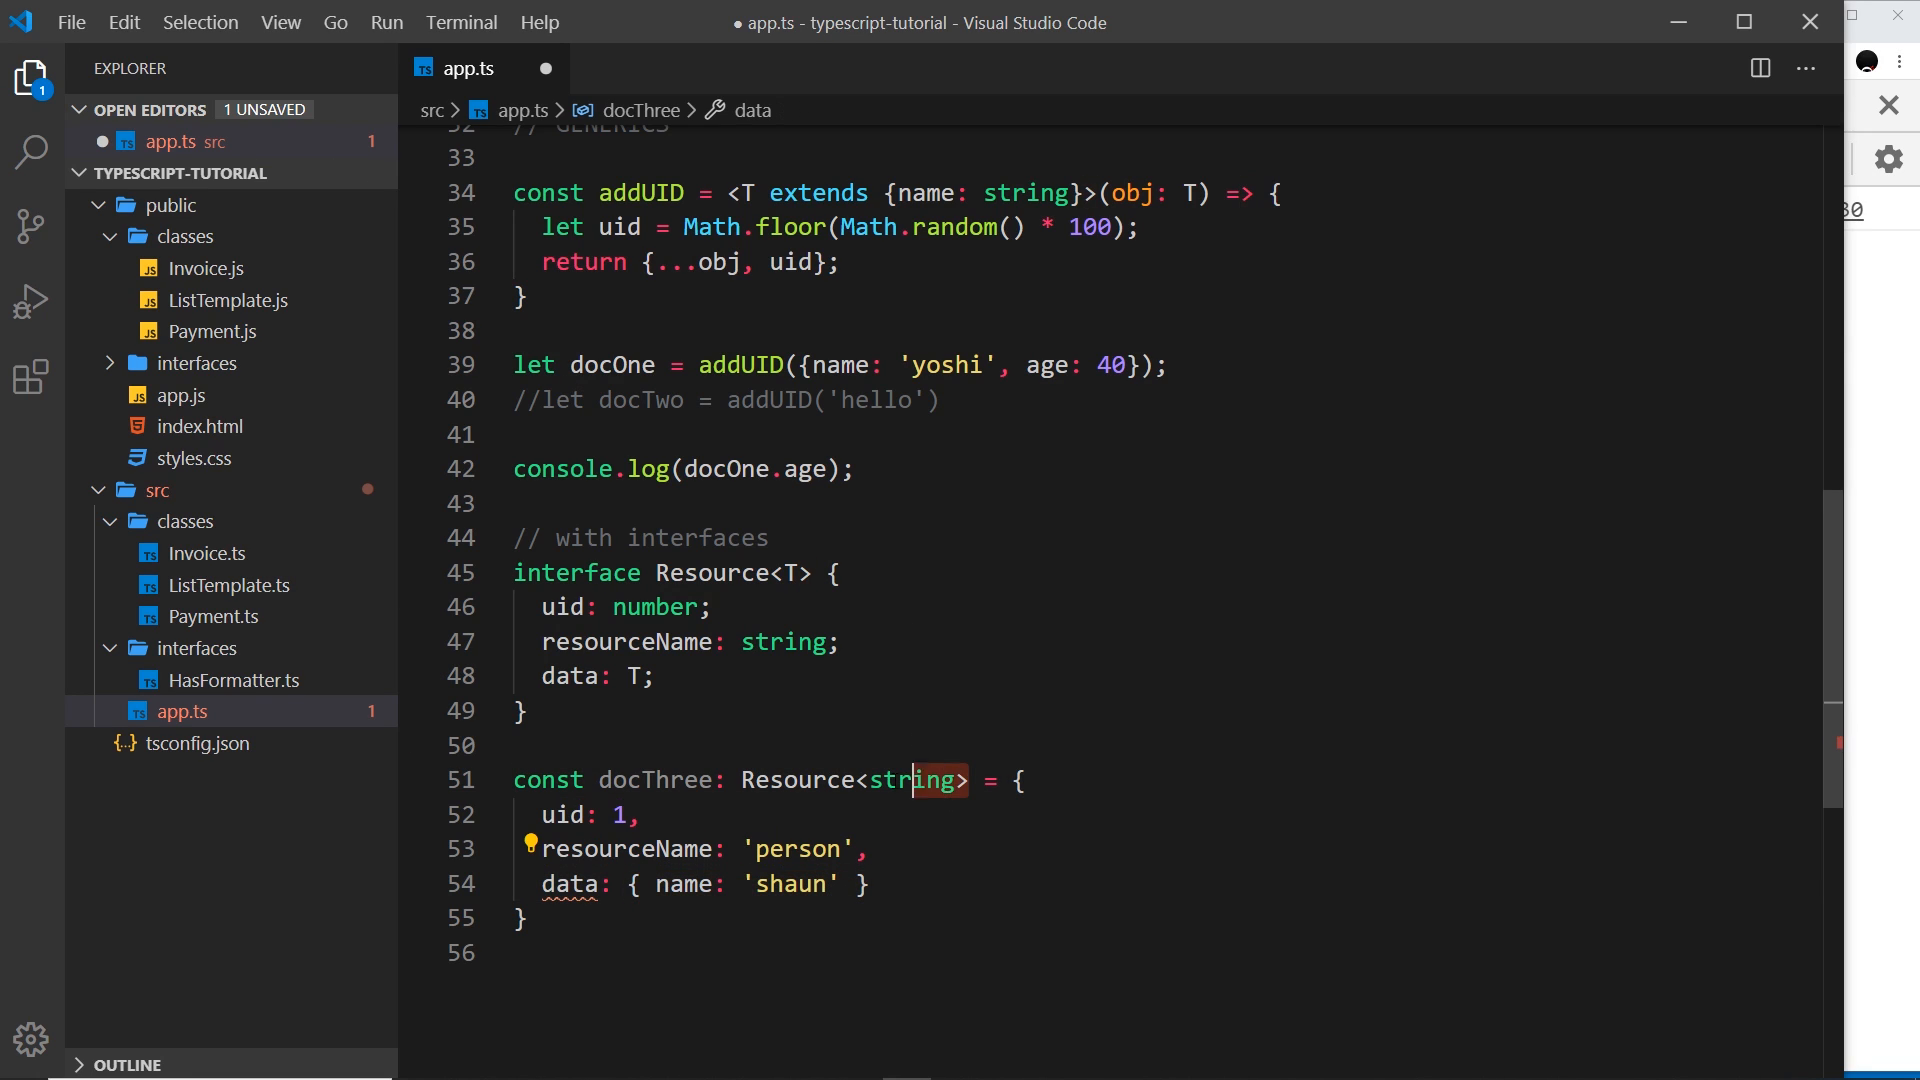Open Invoice.js in public classes

(206, 268)
